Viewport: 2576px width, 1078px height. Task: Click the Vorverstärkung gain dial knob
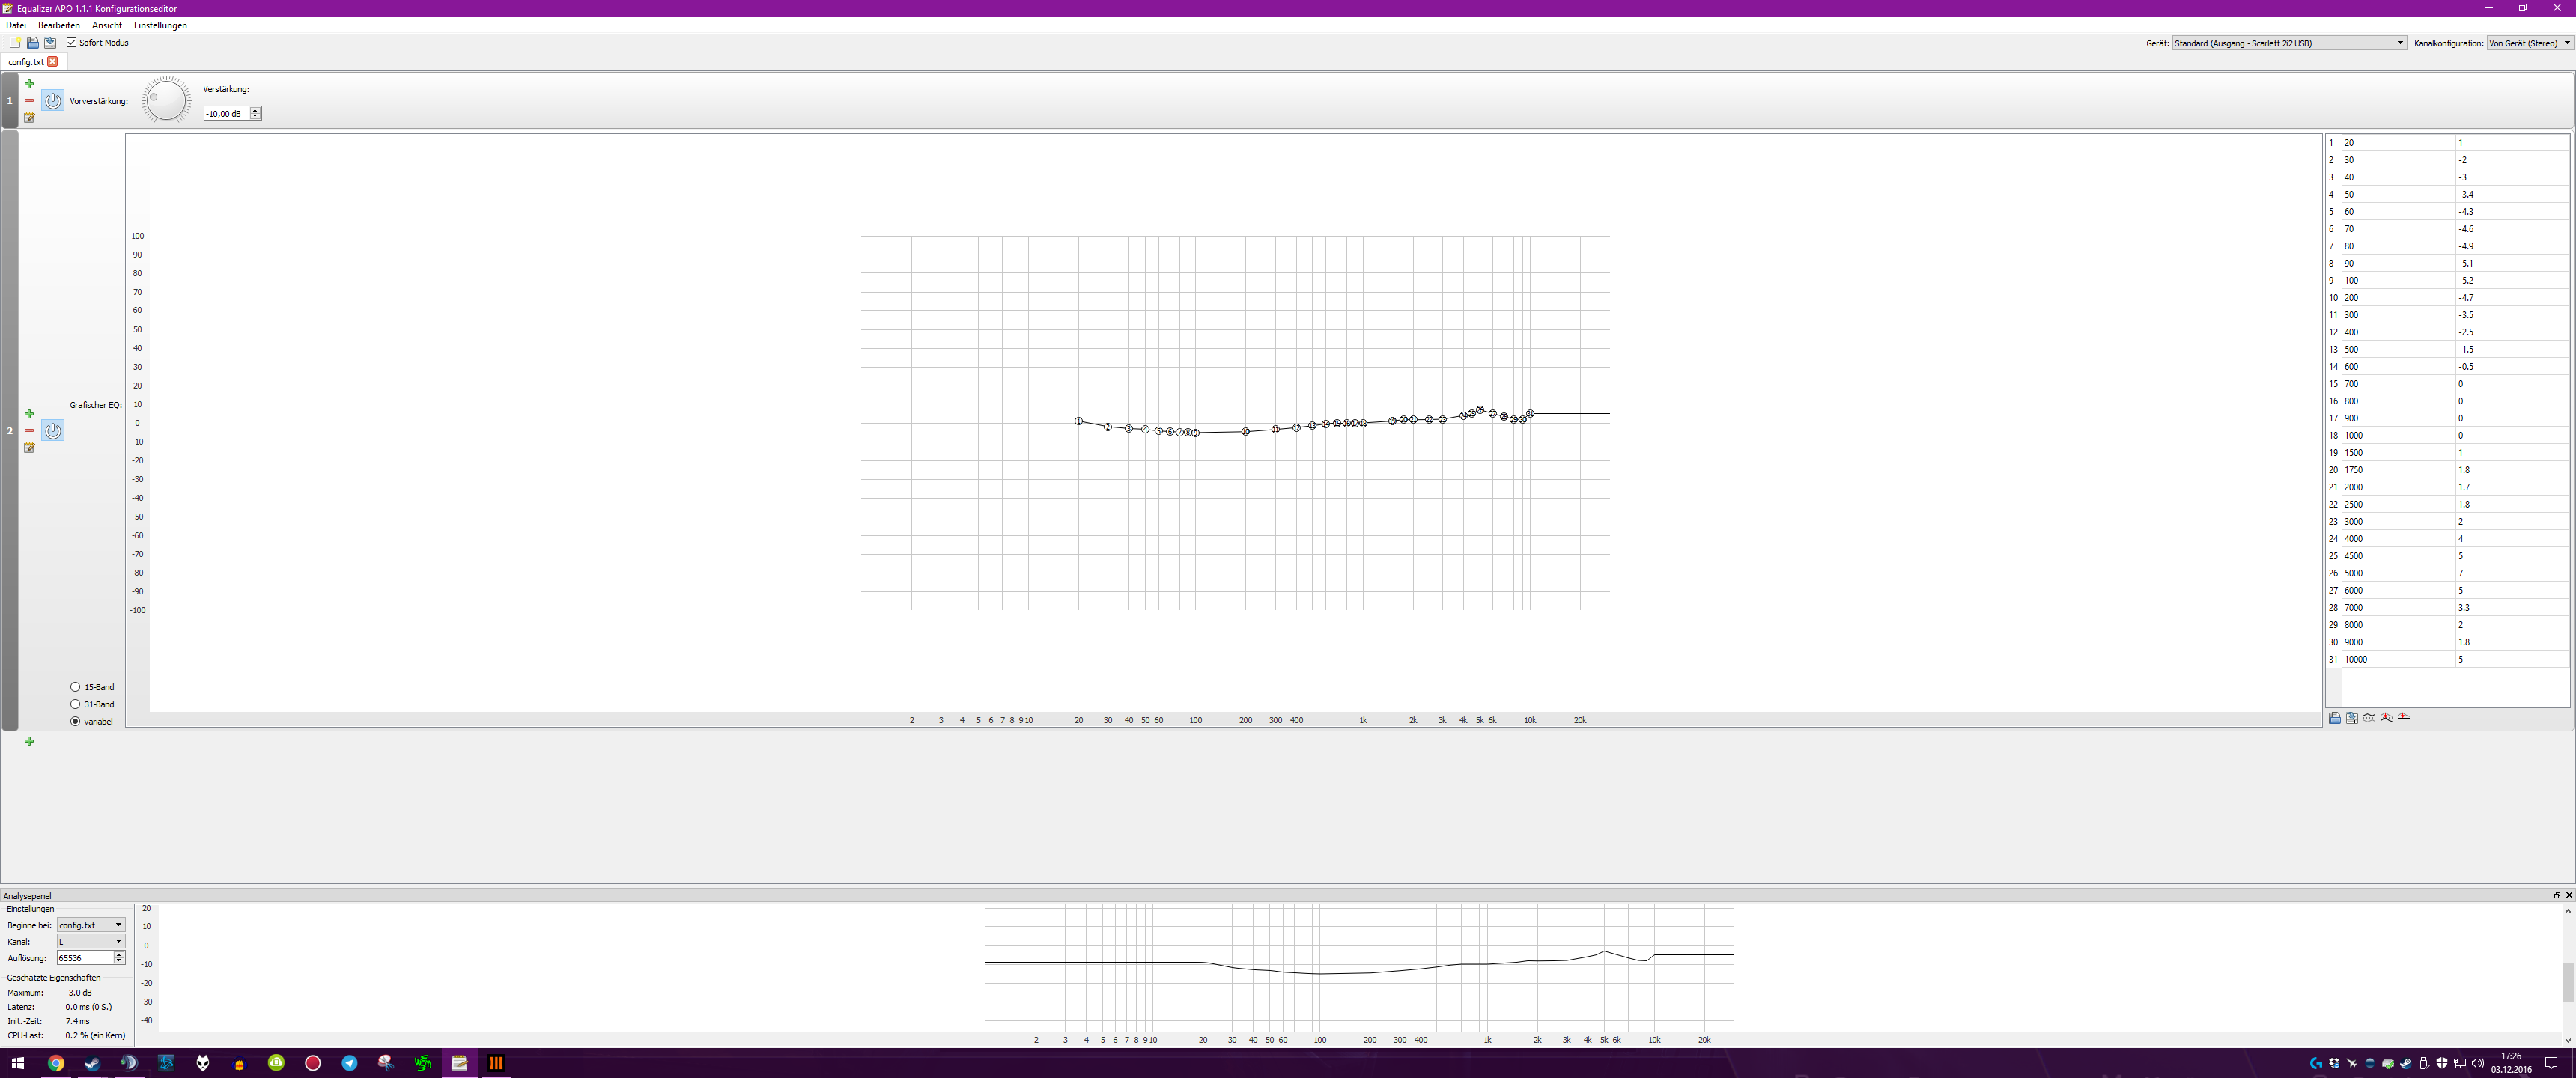pyautogui.click(x=166, y=100)
